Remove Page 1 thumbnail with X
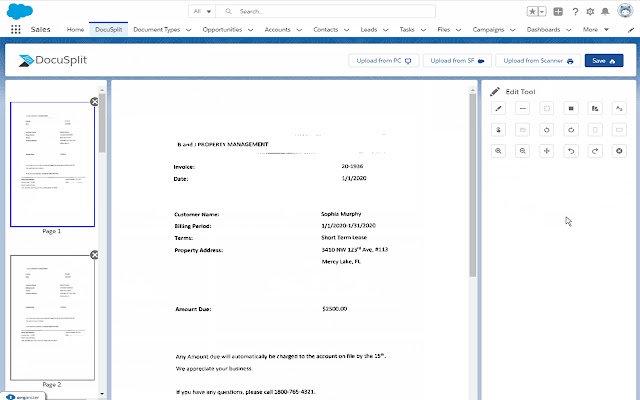Screen dimensions: 640x400 point(94,102)
